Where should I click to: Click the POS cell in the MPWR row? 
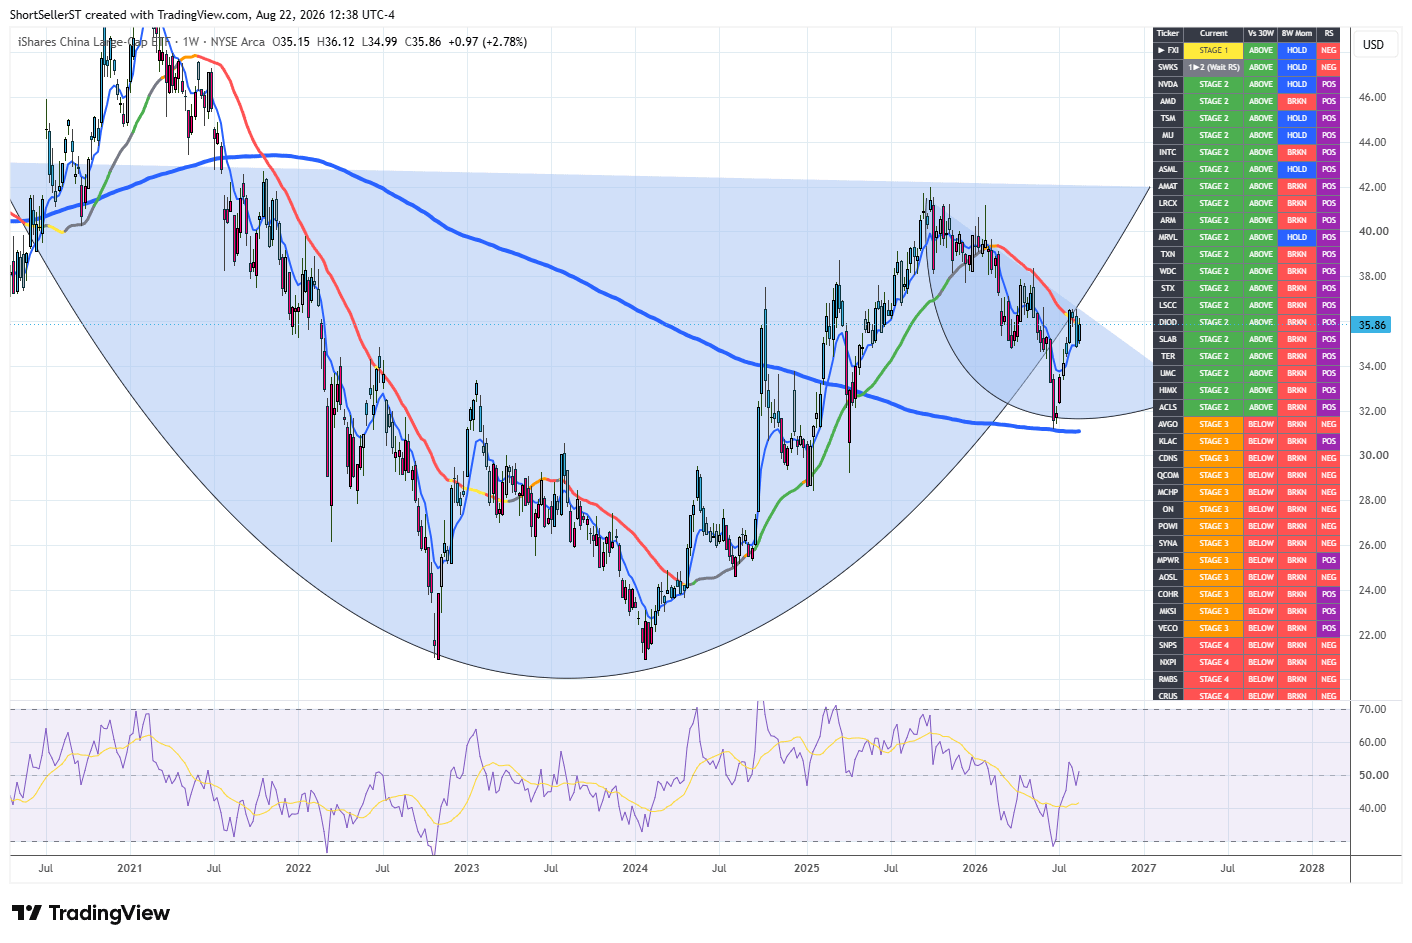tap(1329, 560)
